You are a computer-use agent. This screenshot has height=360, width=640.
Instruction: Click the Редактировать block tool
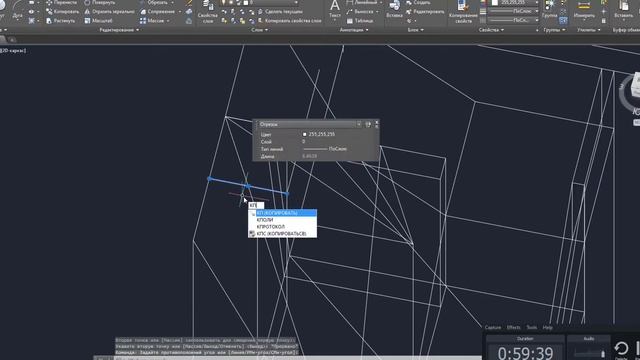425,11
